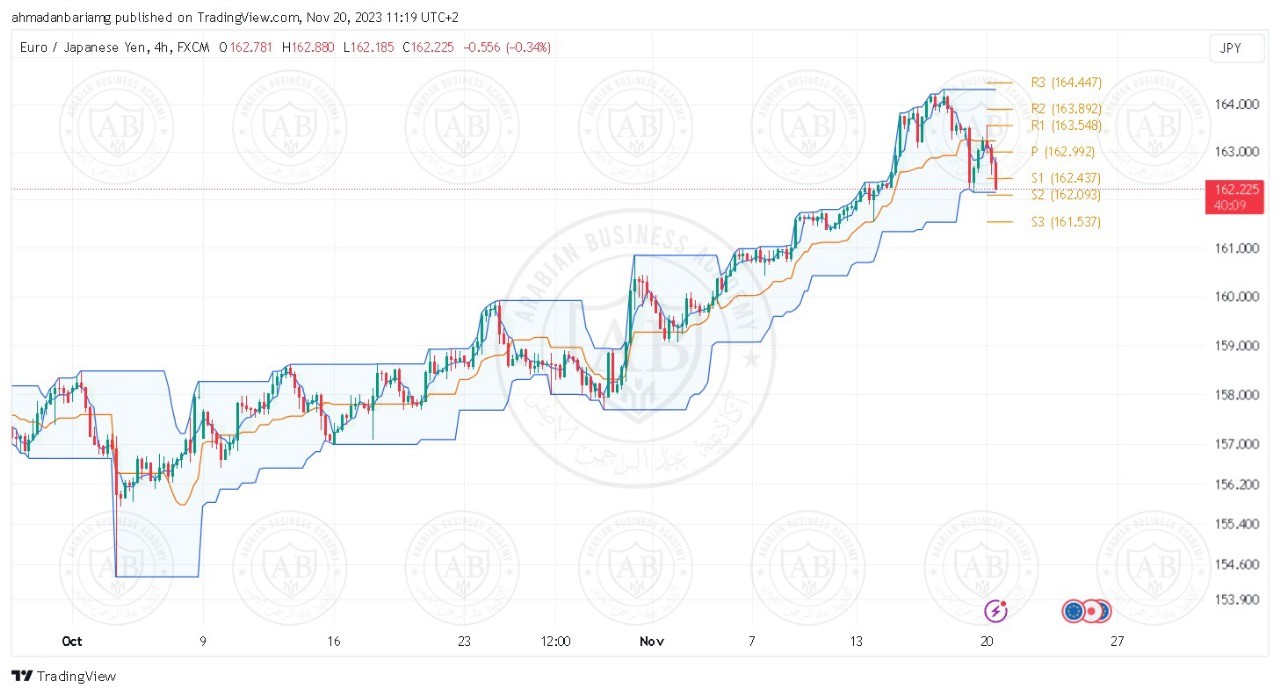This screenshot has height=695, width=1280.
Task: Click the S3 (161.537) pivot label
Action: pyautogui.click(x=1065, y=222)
